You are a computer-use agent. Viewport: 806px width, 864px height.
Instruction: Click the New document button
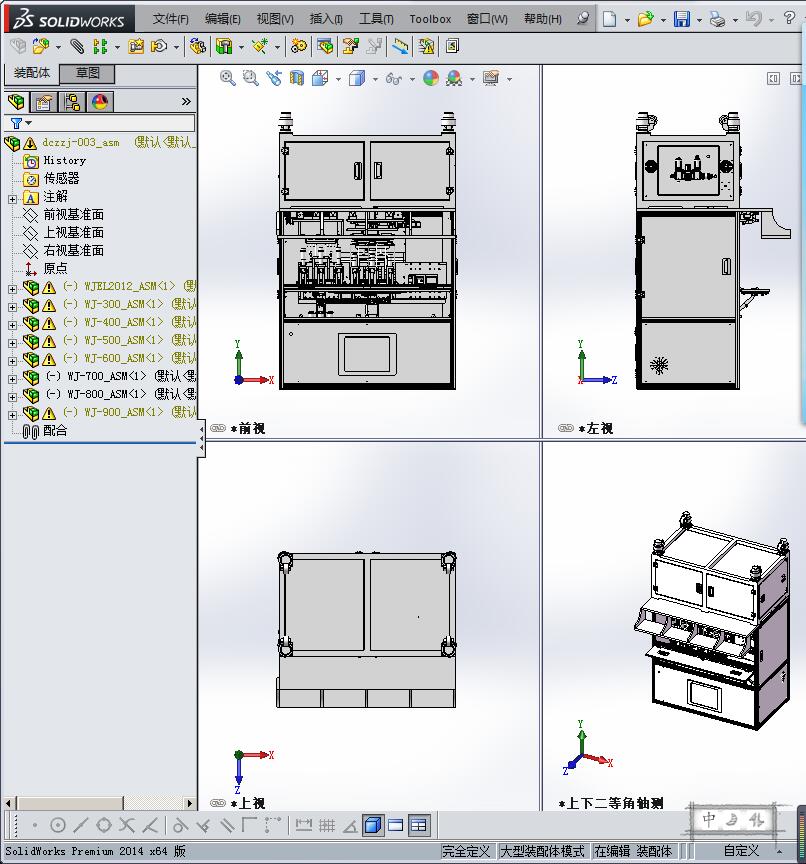pyautogui.click(x=609, y=19)
